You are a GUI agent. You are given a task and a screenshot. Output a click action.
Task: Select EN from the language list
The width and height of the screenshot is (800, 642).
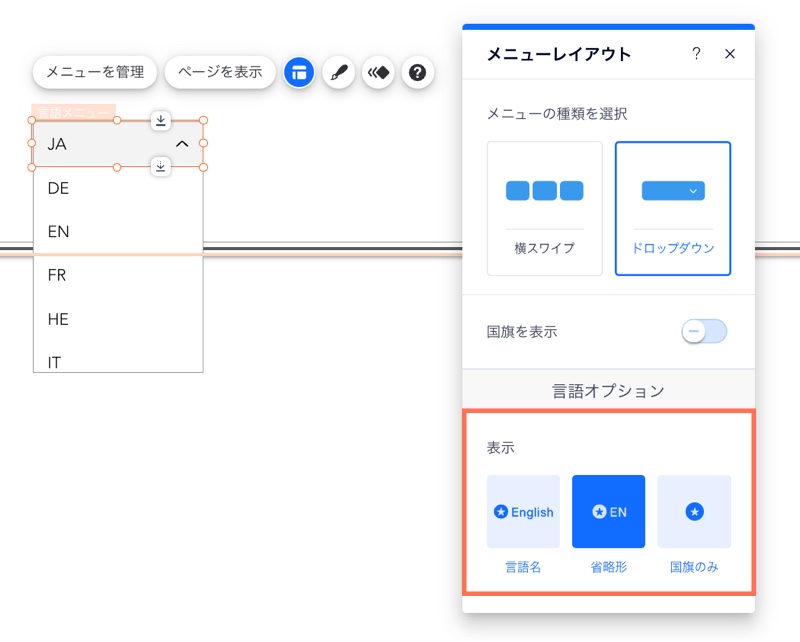pos(58,232)
